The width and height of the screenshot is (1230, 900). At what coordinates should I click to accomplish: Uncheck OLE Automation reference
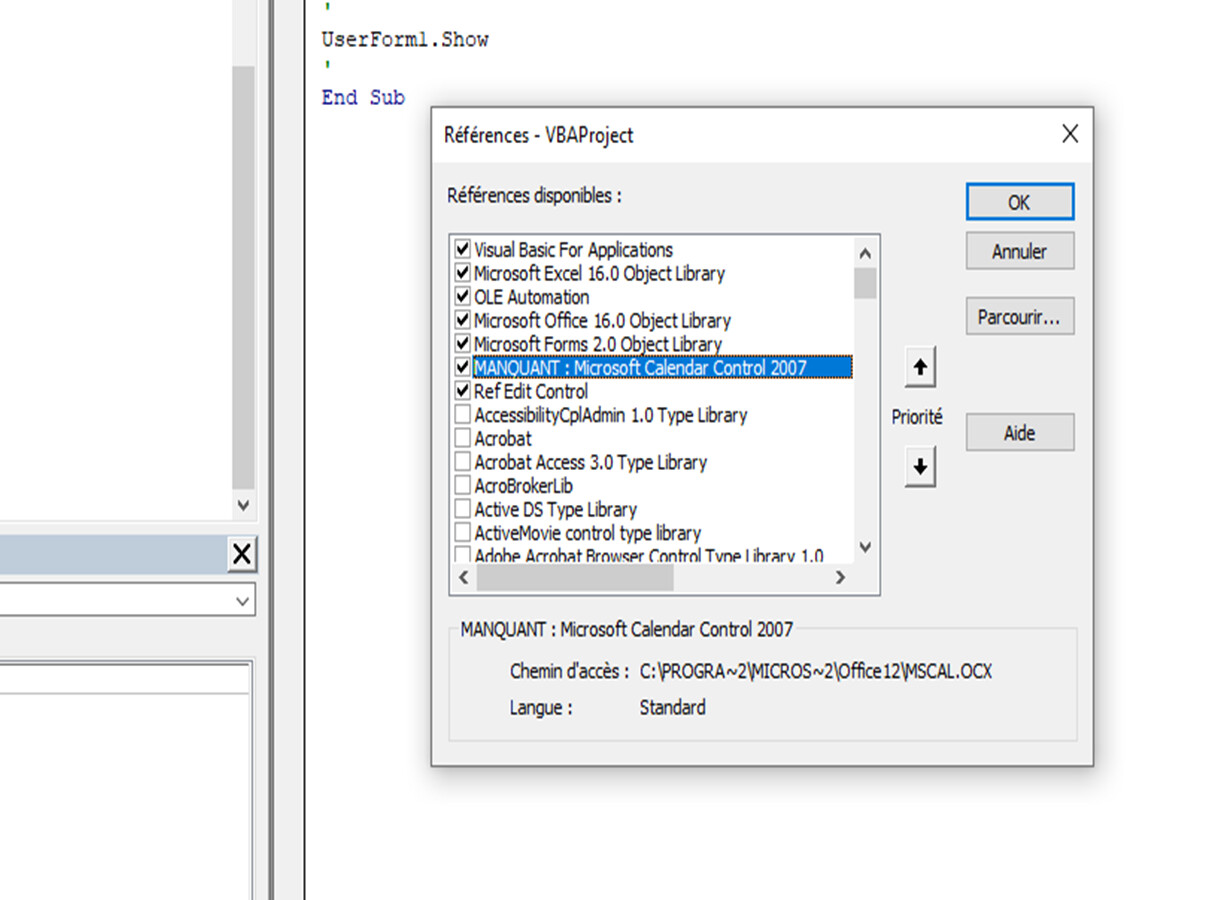[x=462, y=296]
